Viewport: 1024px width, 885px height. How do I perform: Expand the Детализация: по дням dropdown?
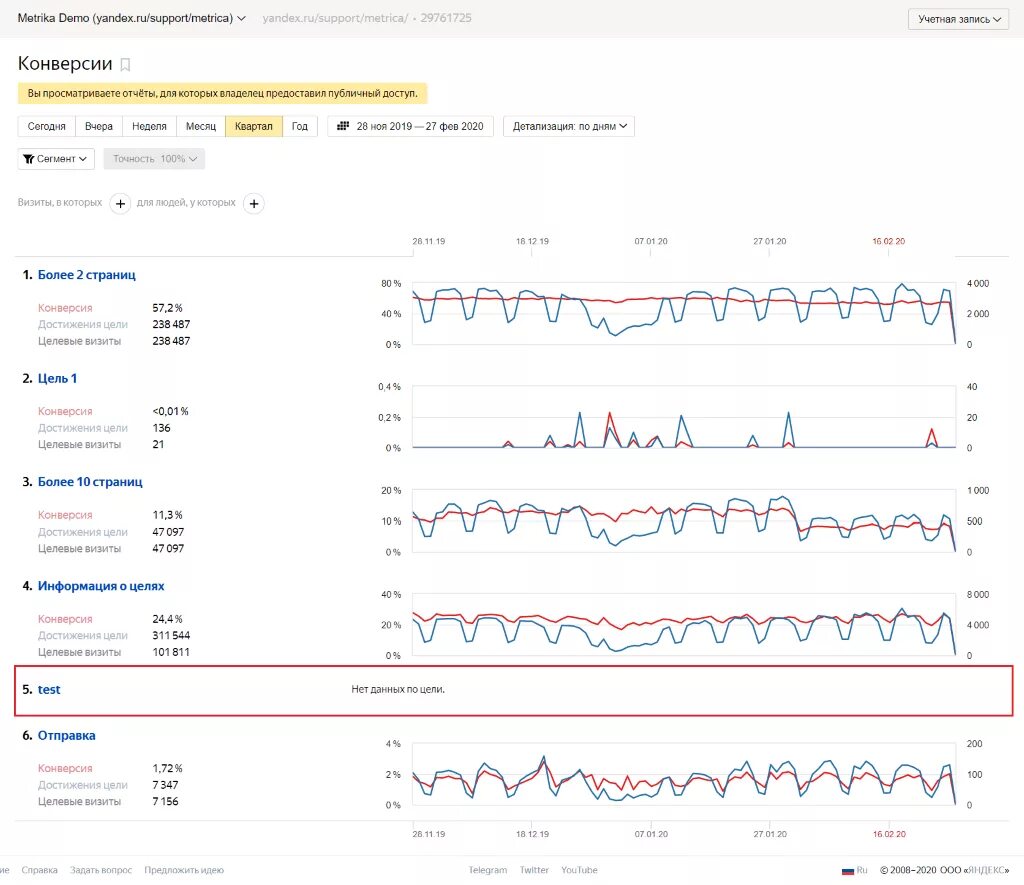569,126
